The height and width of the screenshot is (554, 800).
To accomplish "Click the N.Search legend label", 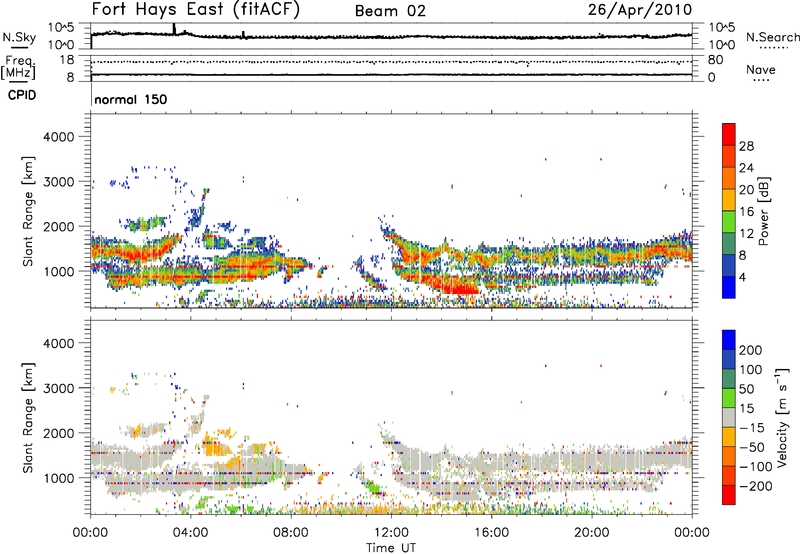I will click(x=772, y=37).
